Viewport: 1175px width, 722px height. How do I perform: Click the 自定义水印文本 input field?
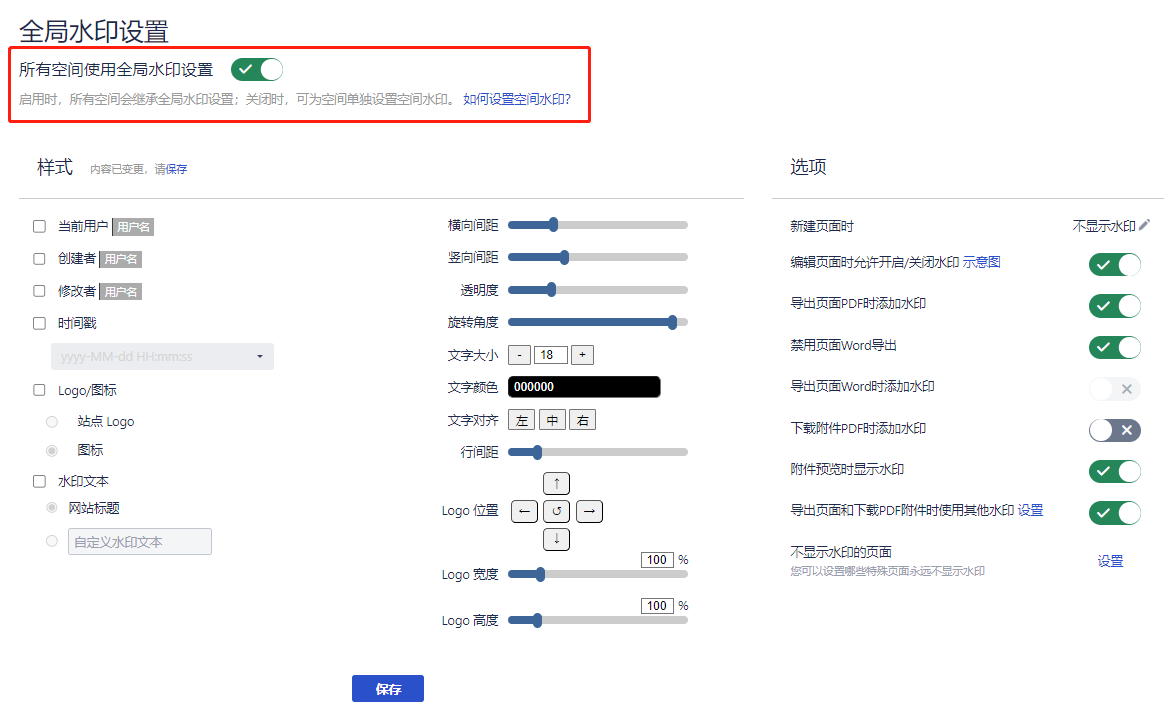(x=140, y=542)
